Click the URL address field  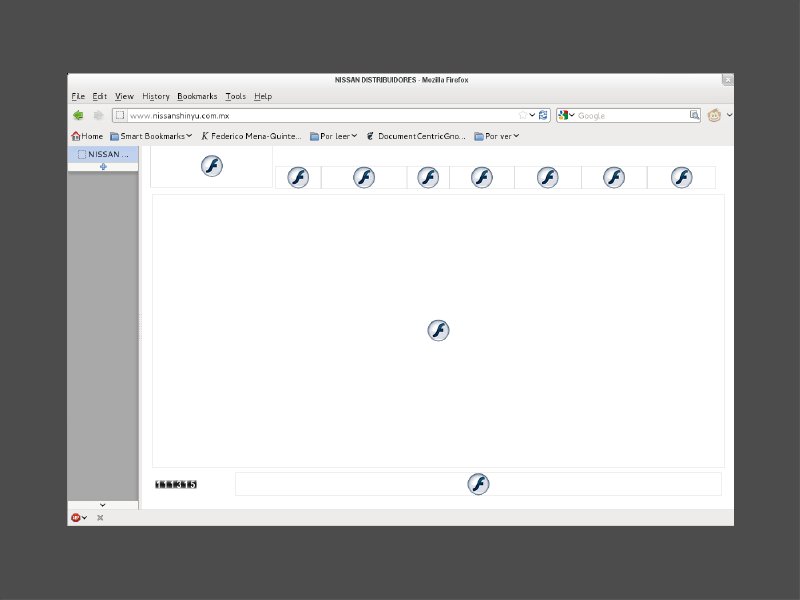pyautogui.click(x=320, y=115)
